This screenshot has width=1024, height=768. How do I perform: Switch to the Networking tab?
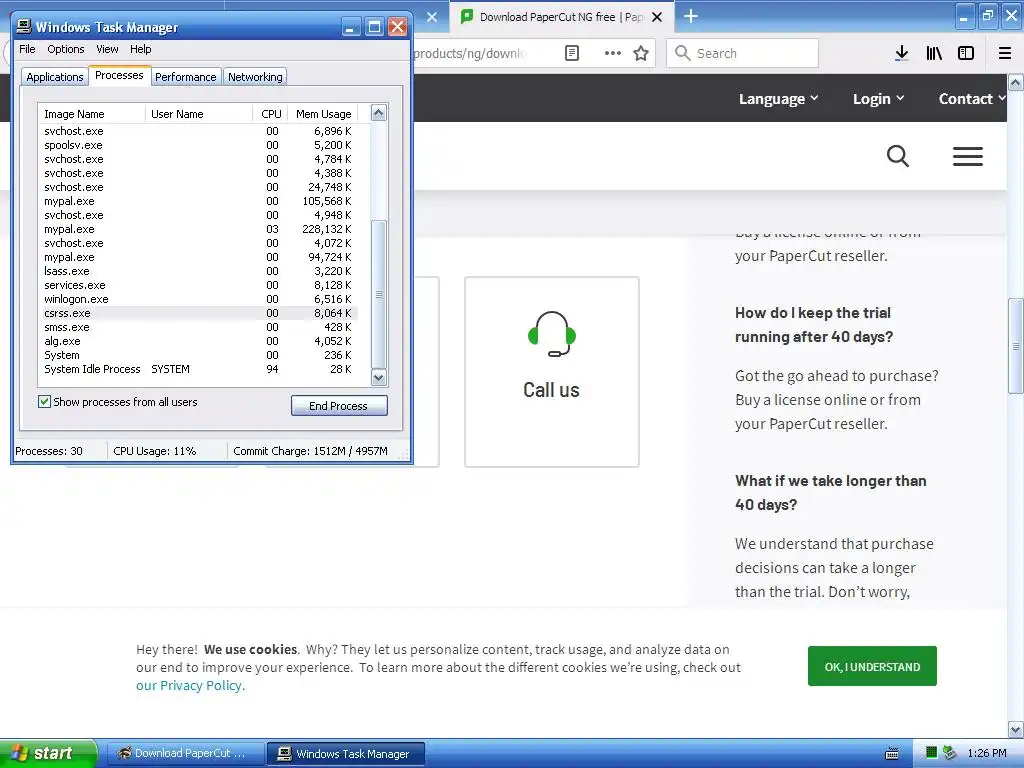point(255,76)
